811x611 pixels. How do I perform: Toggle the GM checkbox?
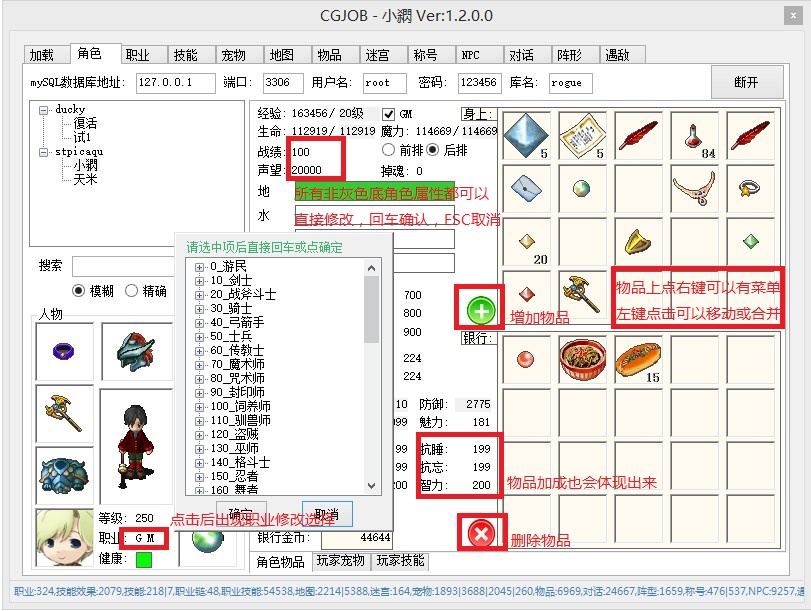(x=390, y=114)
